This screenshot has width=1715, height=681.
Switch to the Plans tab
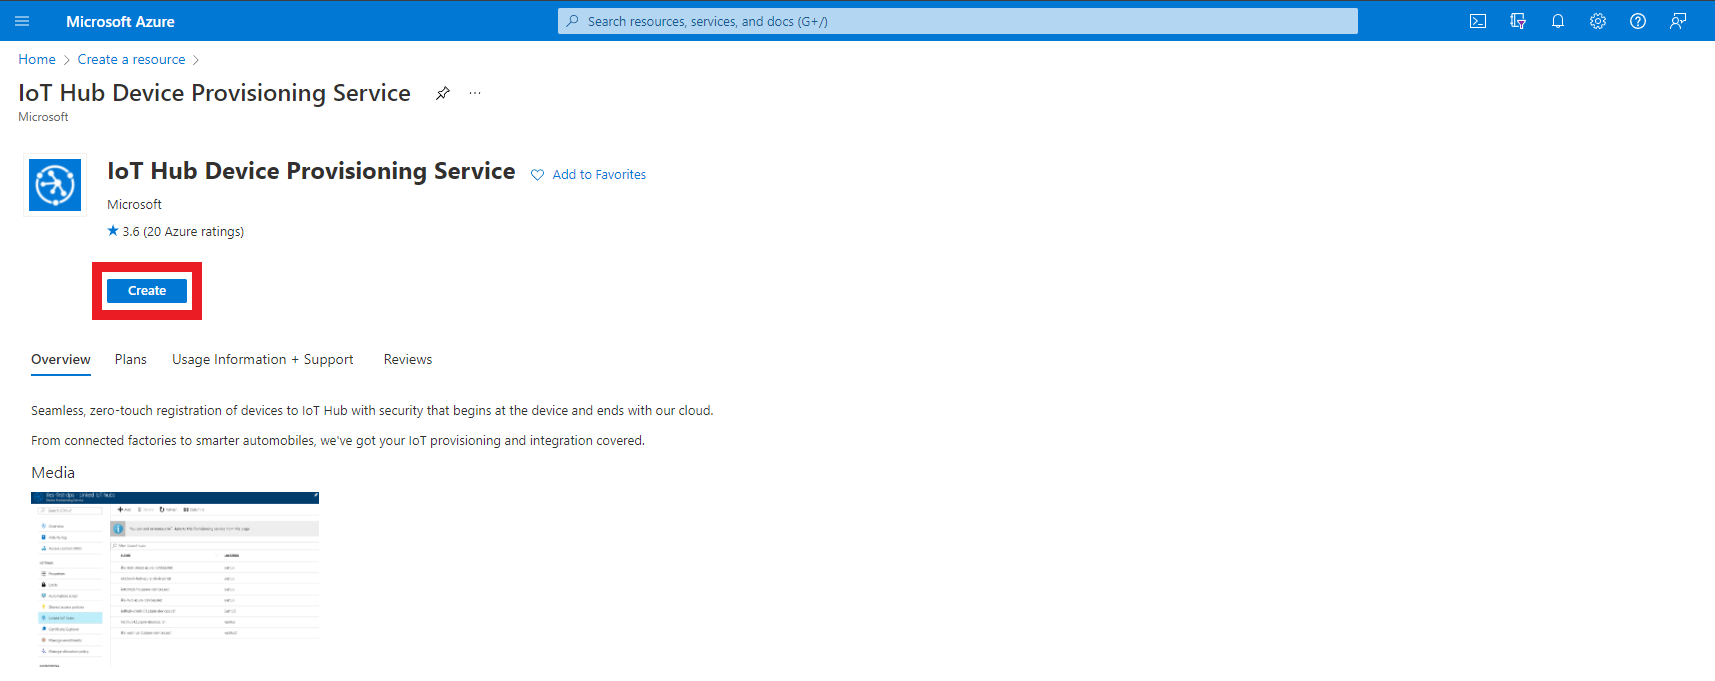131,359
